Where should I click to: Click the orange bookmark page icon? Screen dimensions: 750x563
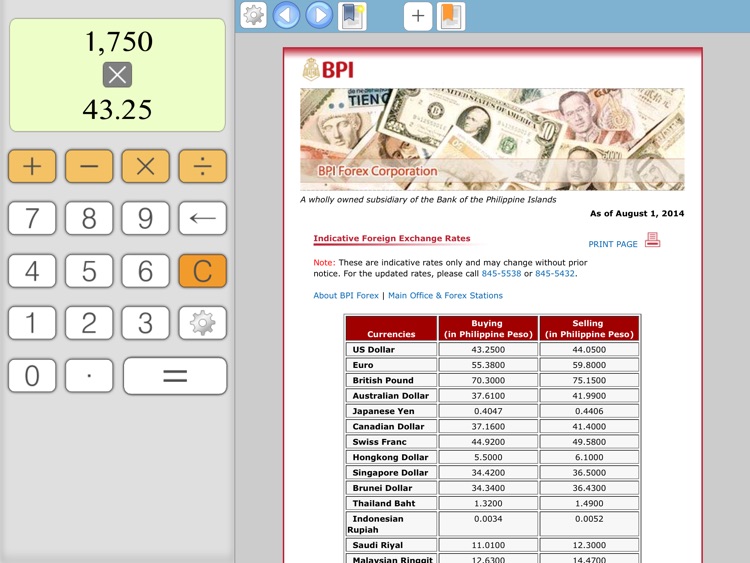[x=451, y=16]
